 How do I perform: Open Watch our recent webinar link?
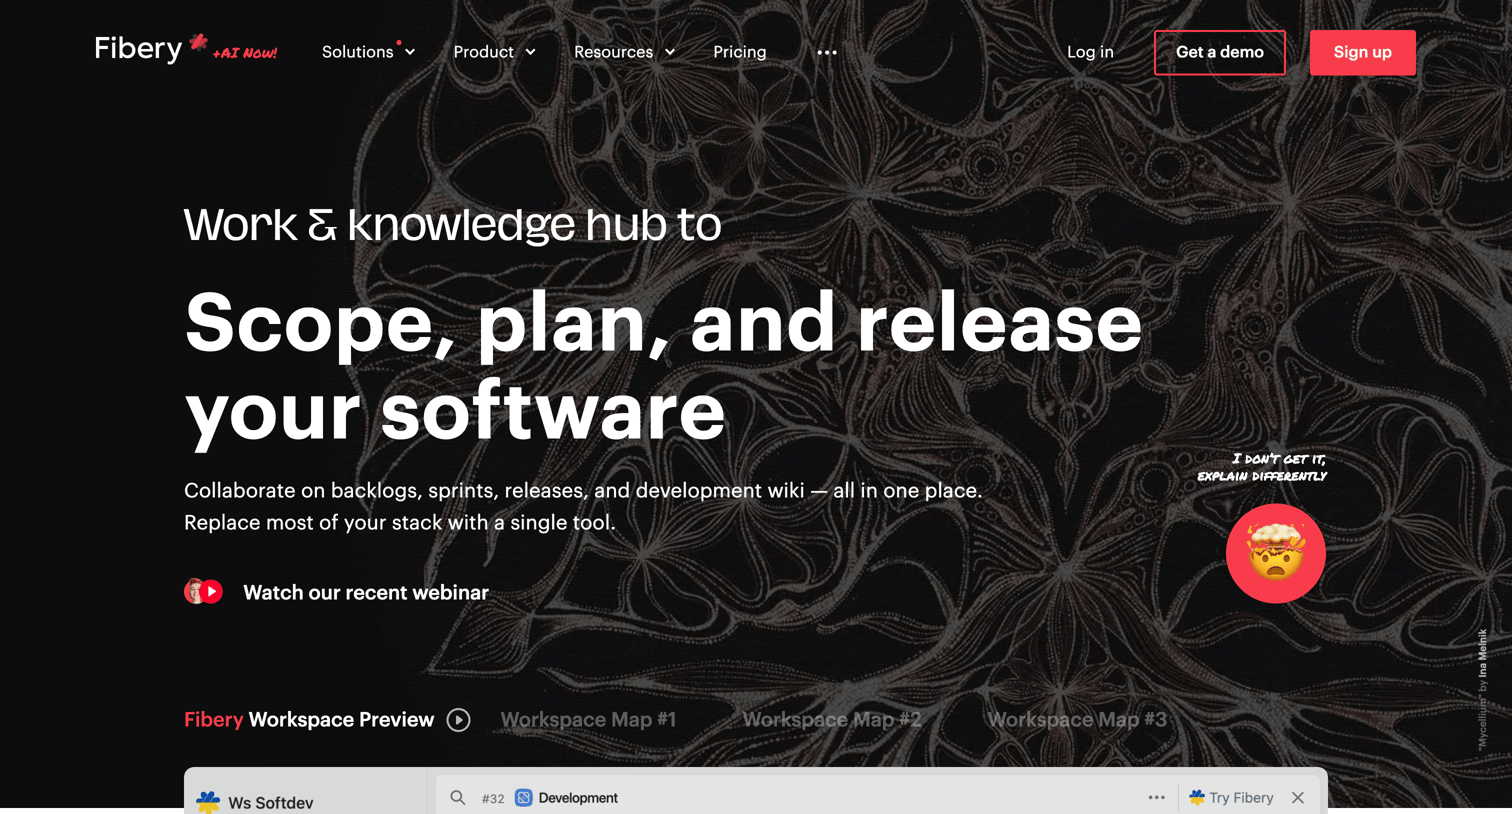coord(366,592)
